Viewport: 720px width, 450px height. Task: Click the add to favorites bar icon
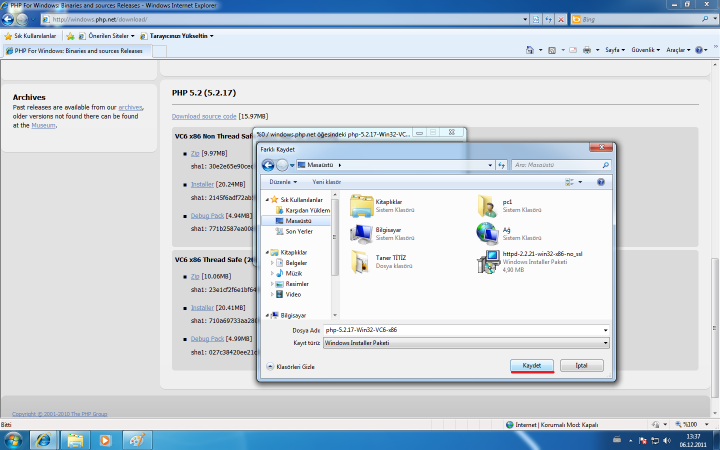click(70, 36)
